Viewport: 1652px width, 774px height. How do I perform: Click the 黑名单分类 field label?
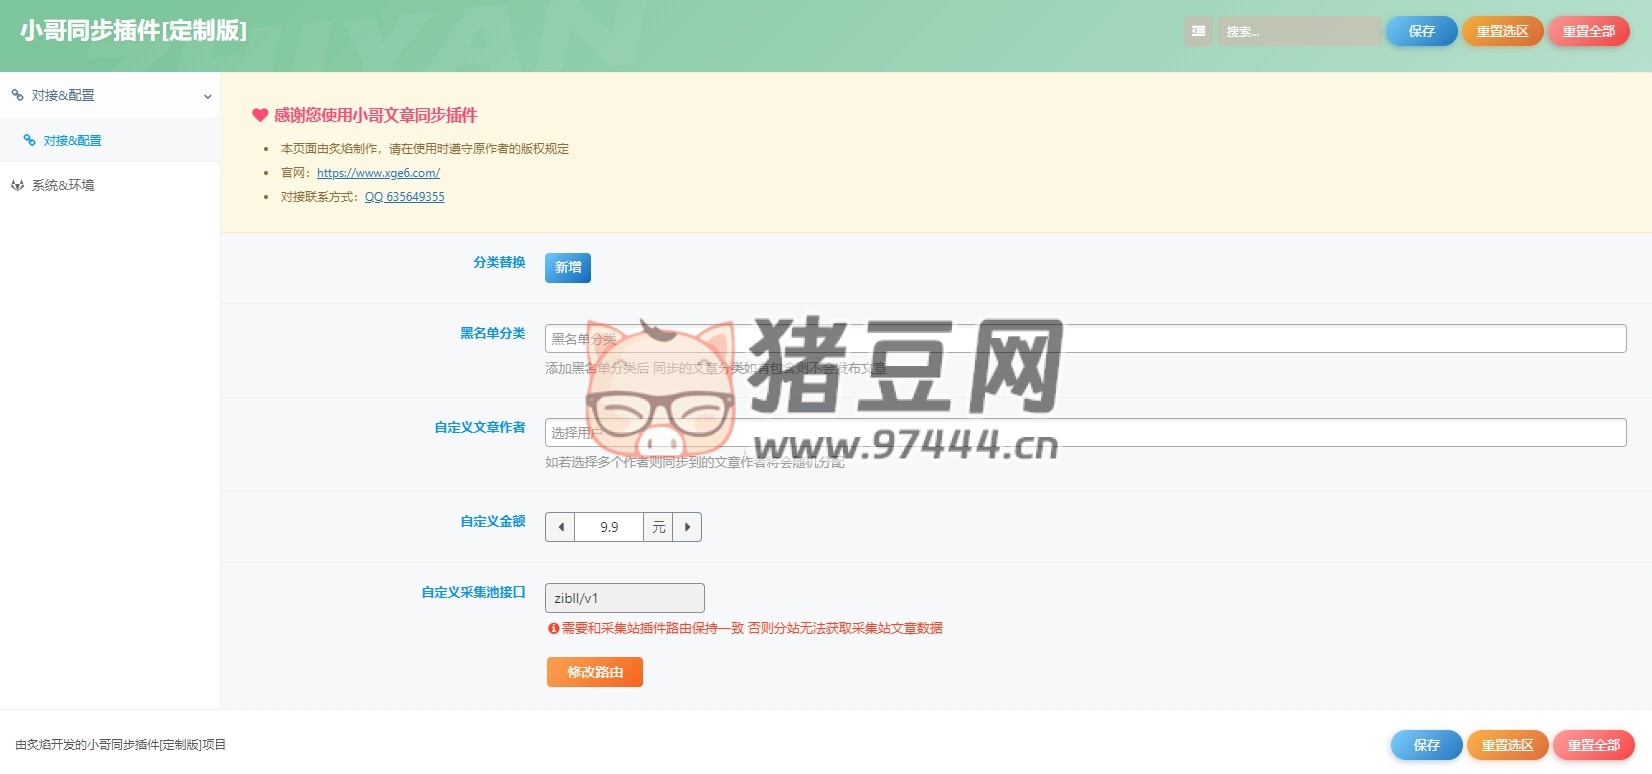(x=492, y=333)
